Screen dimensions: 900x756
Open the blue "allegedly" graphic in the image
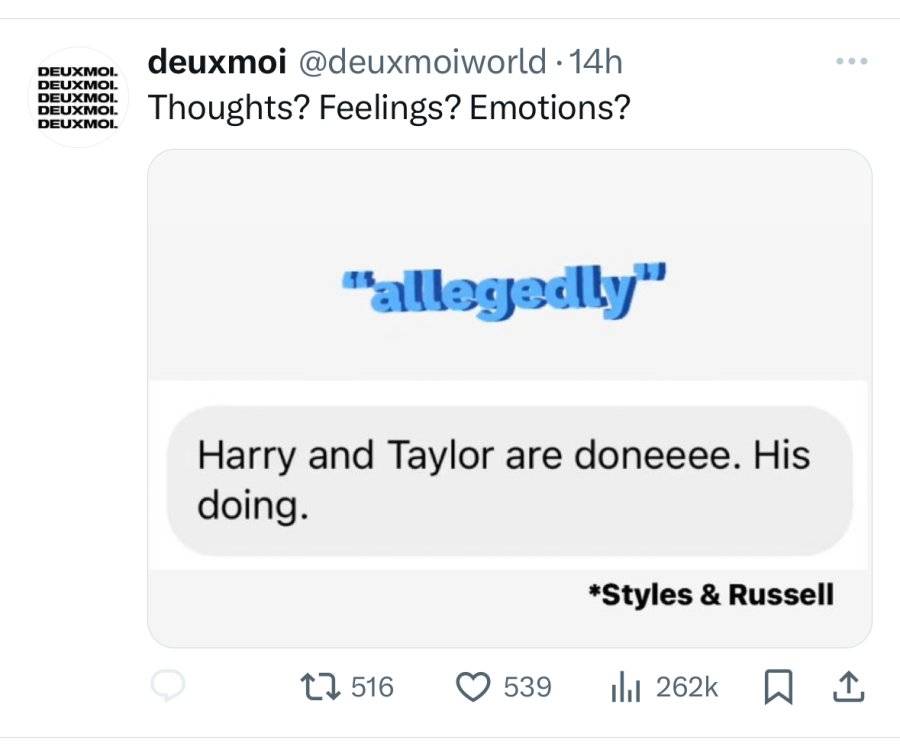point(504,292)
